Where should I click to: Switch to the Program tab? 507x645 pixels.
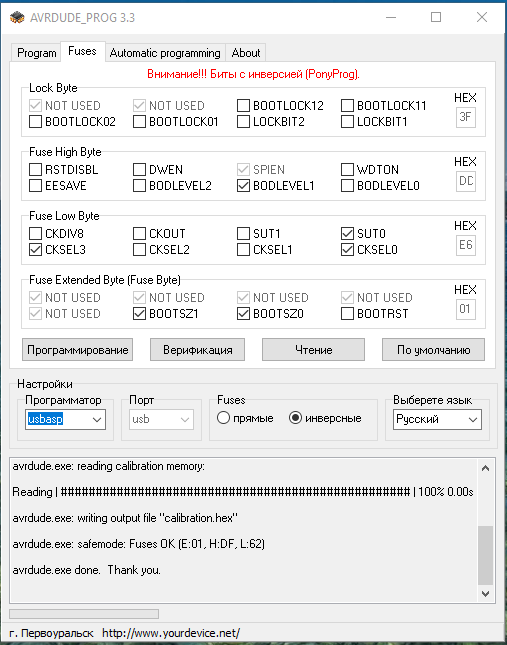[36, 53]
